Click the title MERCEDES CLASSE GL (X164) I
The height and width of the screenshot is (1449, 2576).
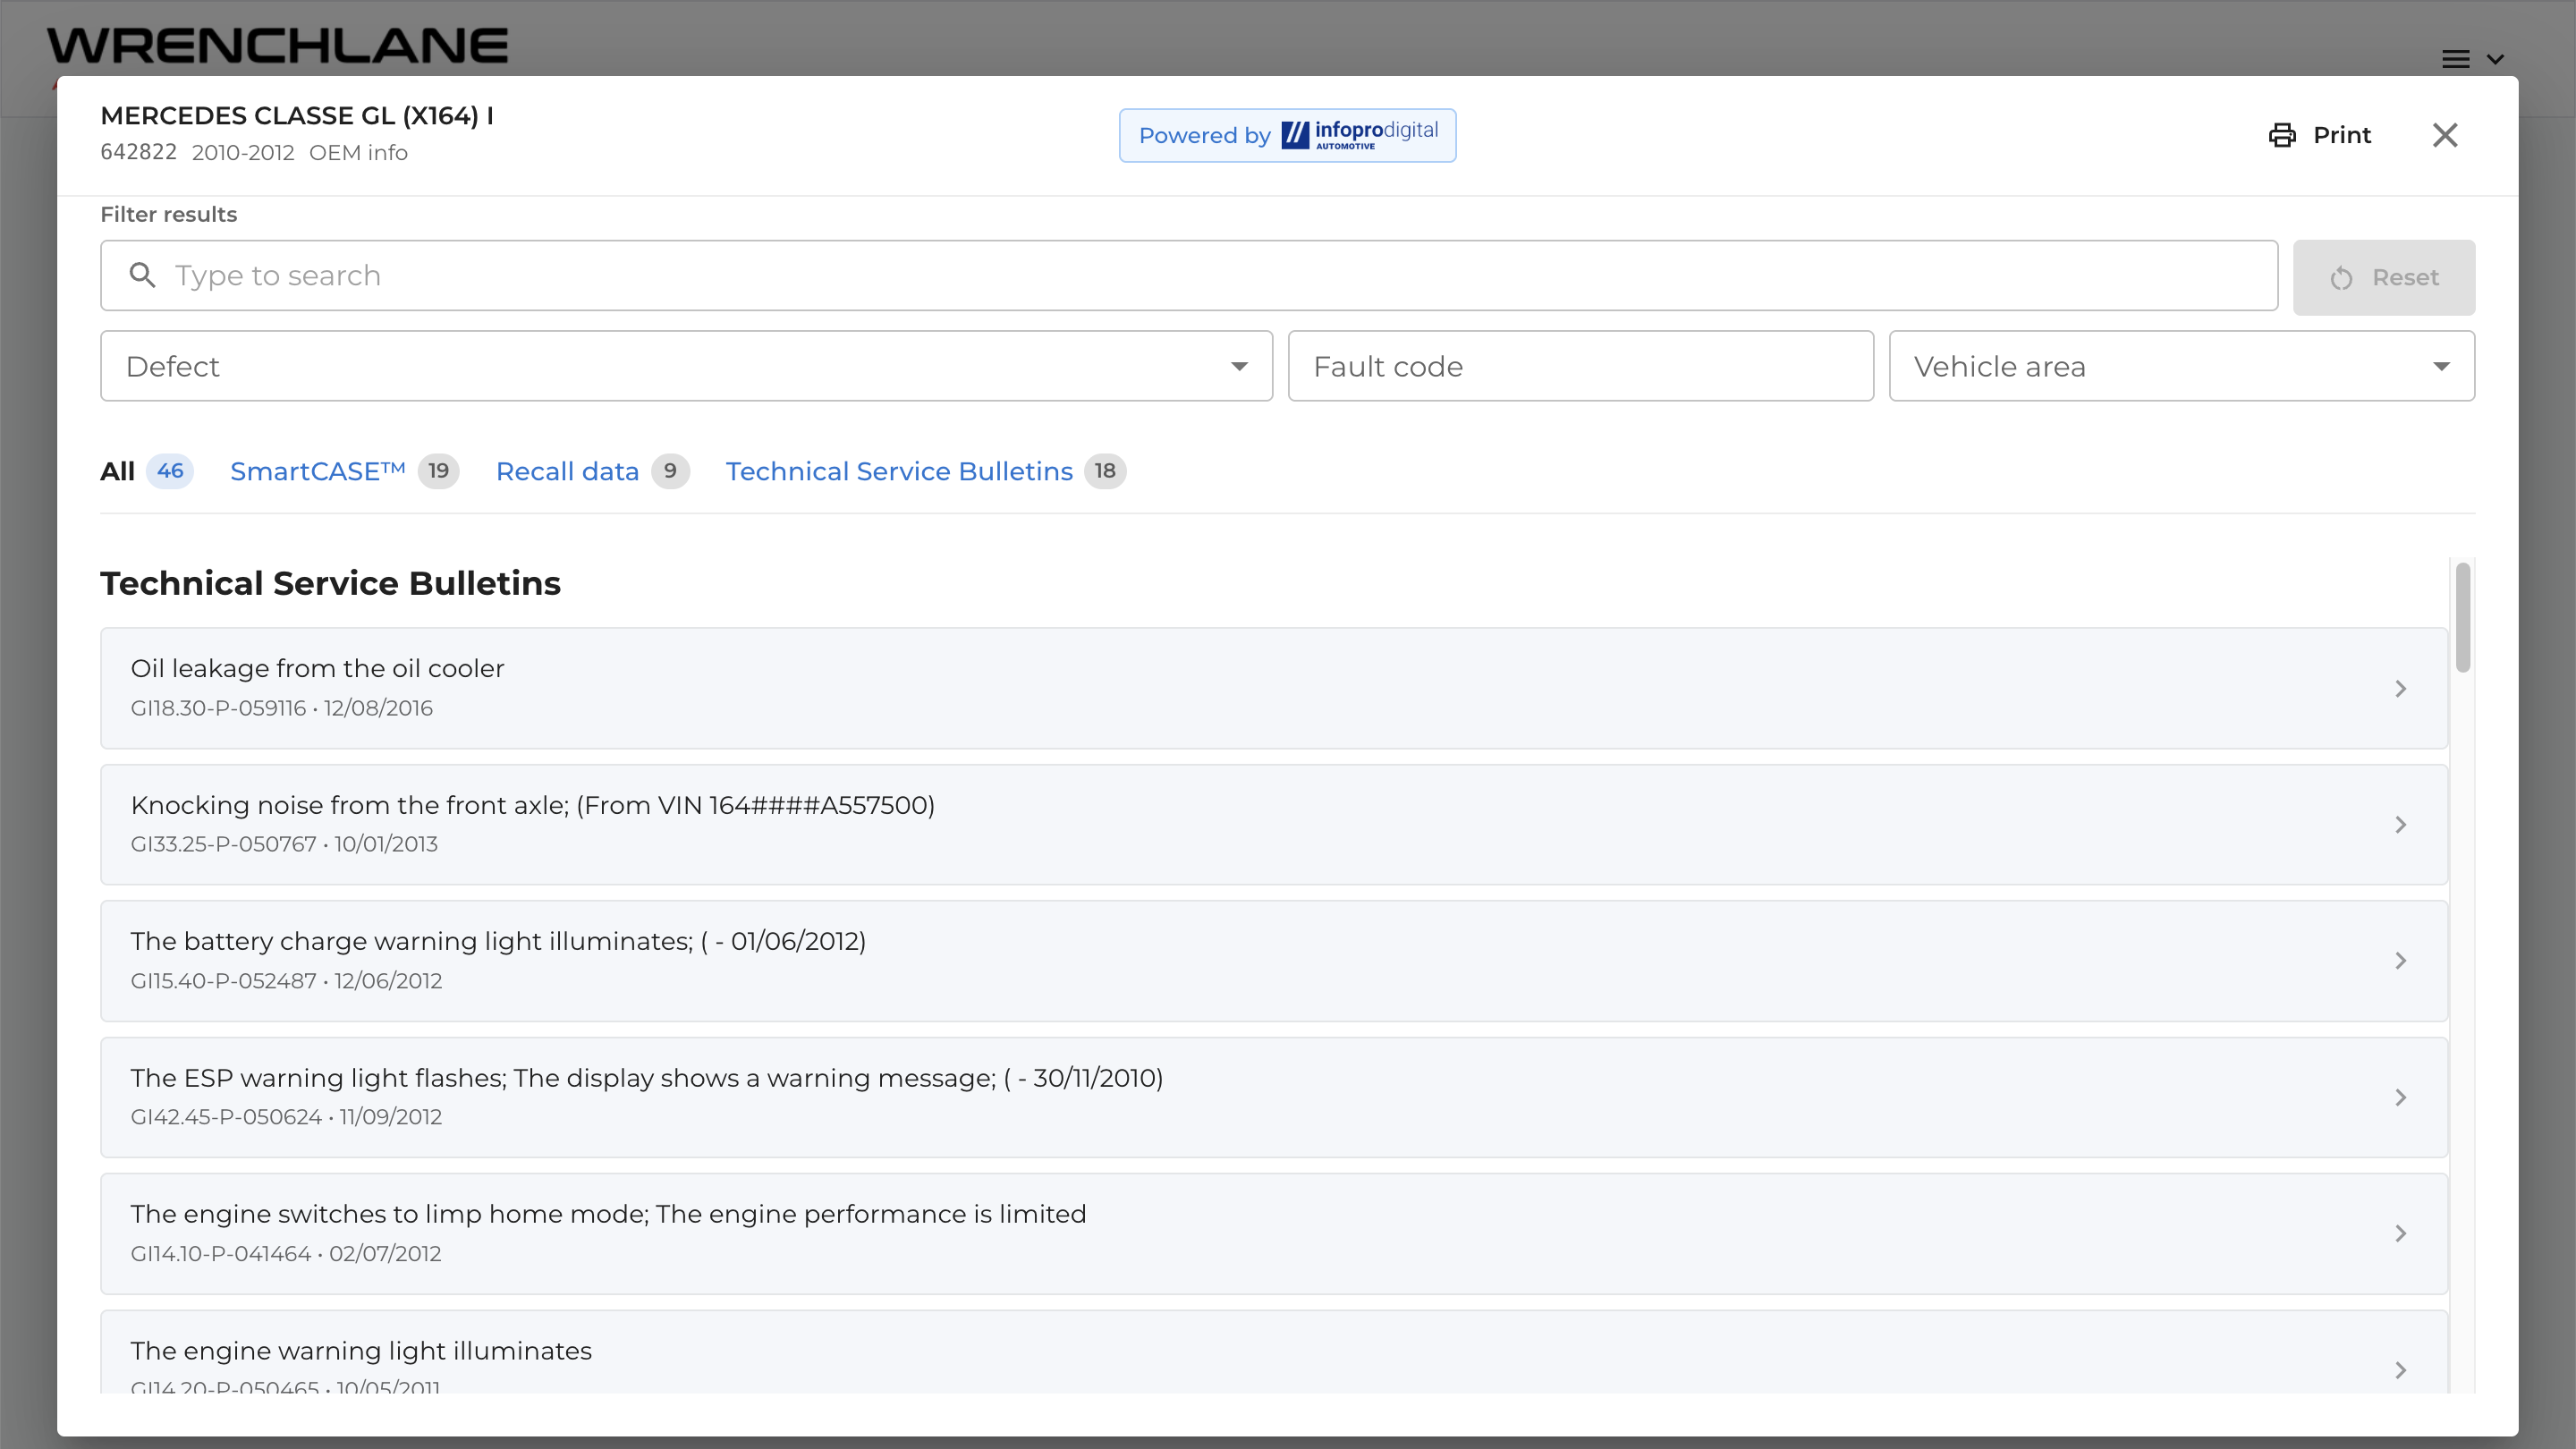pyautogui.click(x=297, y=116)
